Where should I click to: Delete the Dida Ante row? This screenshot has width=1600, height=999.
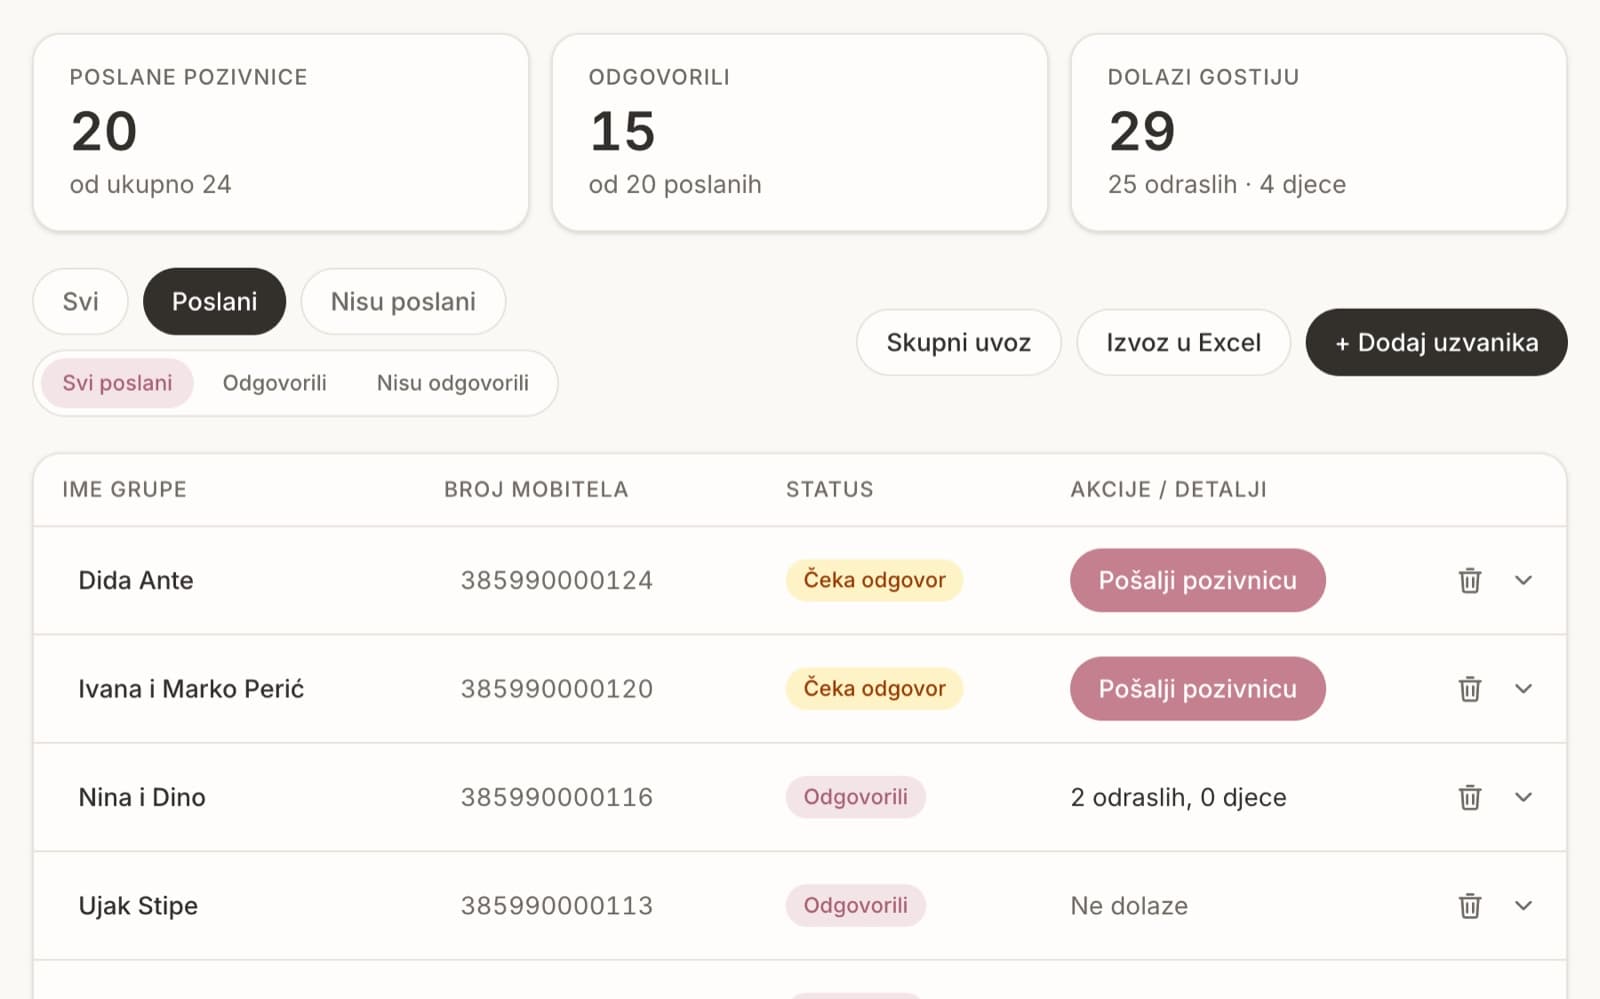click(x=1469, y=580)
